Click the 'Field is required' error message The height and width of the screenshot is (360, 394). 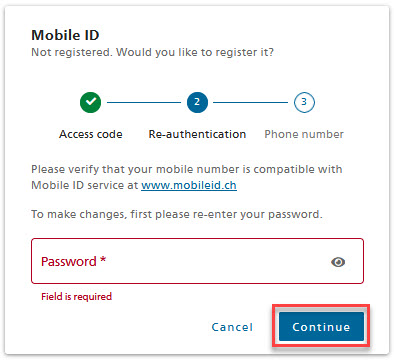[x=77, y=296]
